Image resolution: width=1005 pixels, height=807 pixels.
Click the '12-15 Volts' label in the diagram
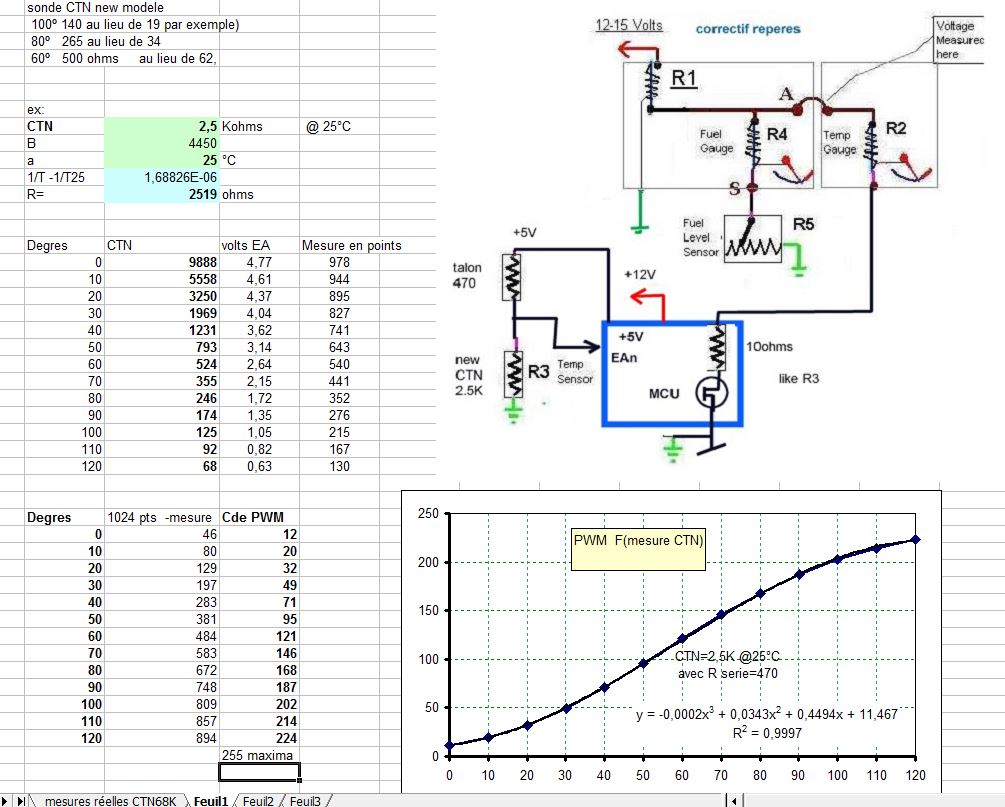pos(629,25)
